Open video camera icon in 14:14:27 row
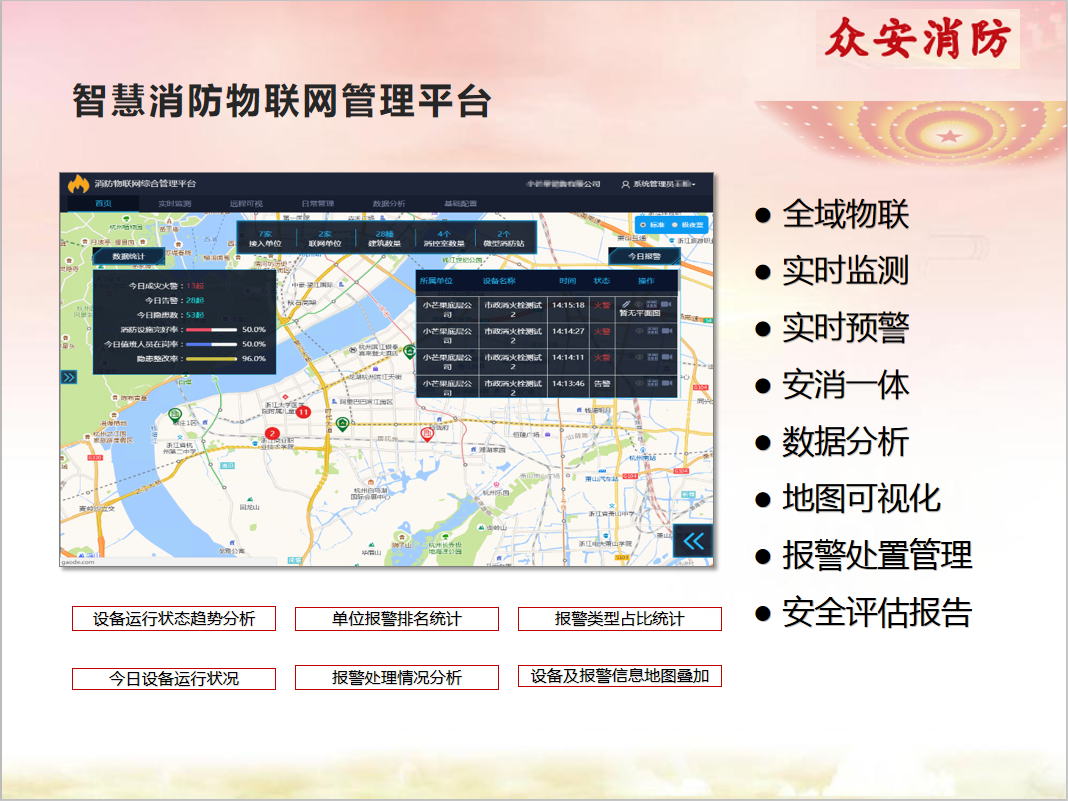1068x801 pixels. (667, 330)
